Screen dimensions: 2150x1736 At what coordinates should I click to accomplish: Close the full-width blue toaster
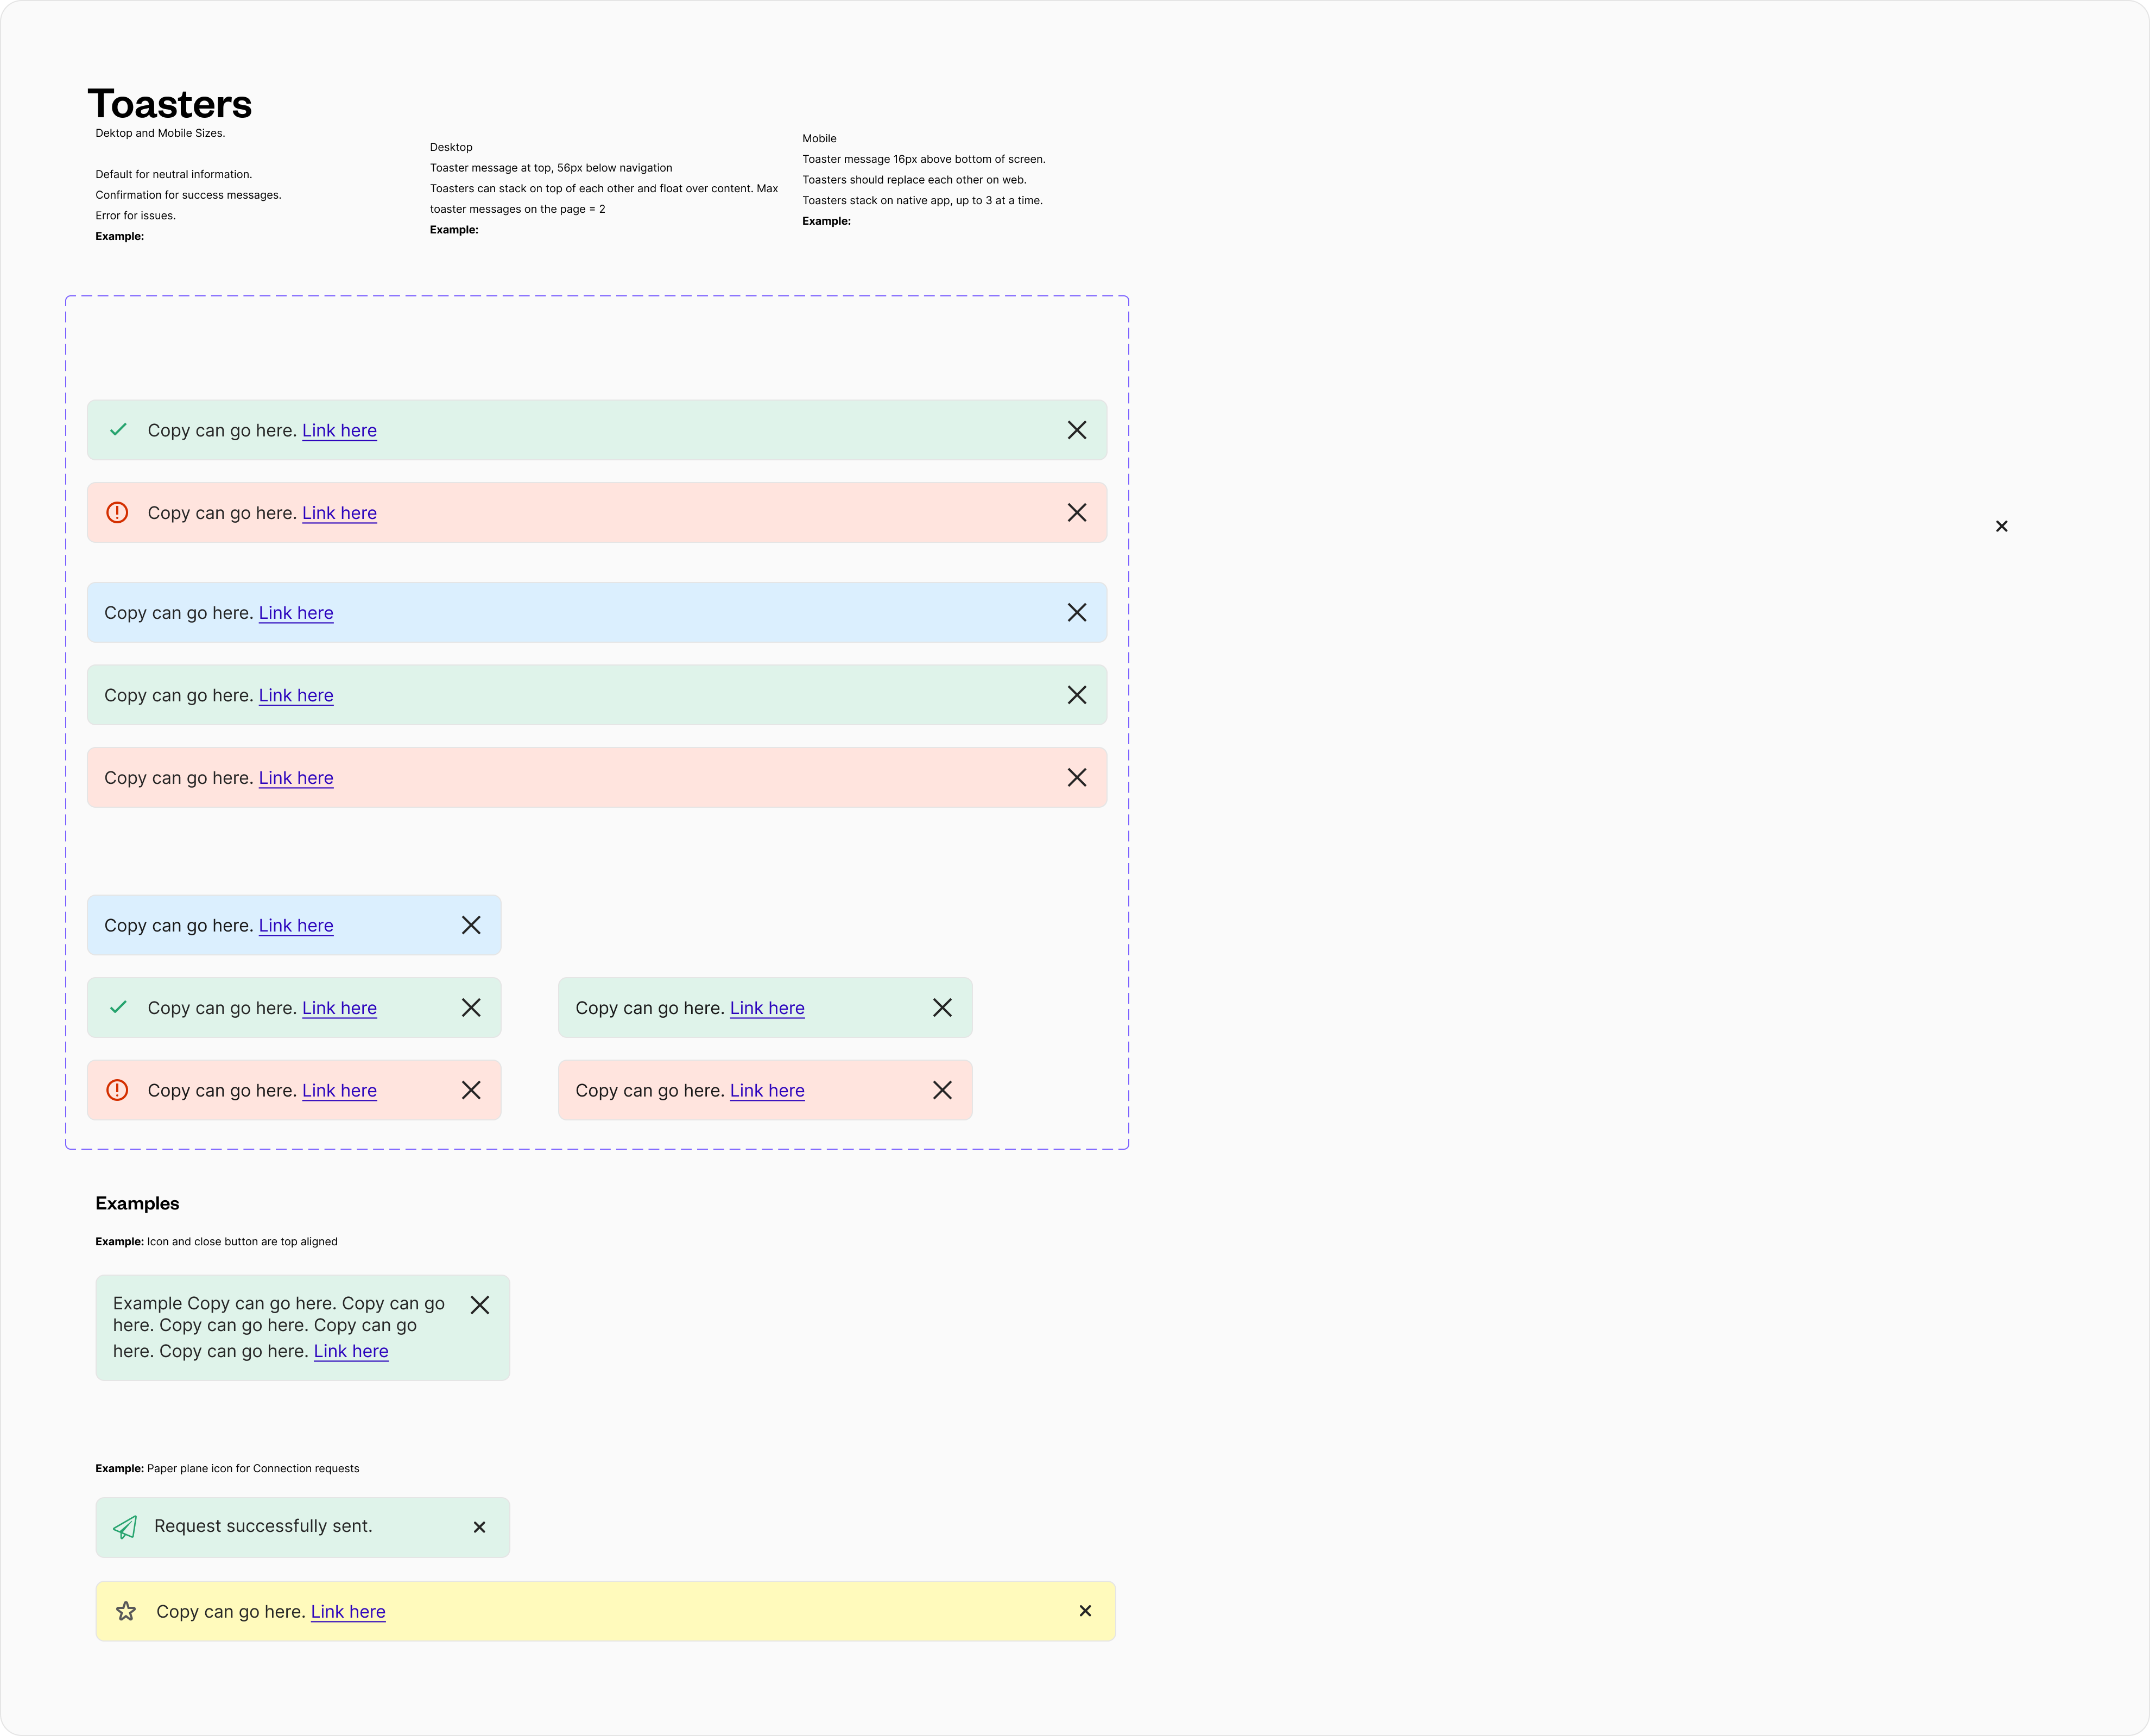point(1077,613)
